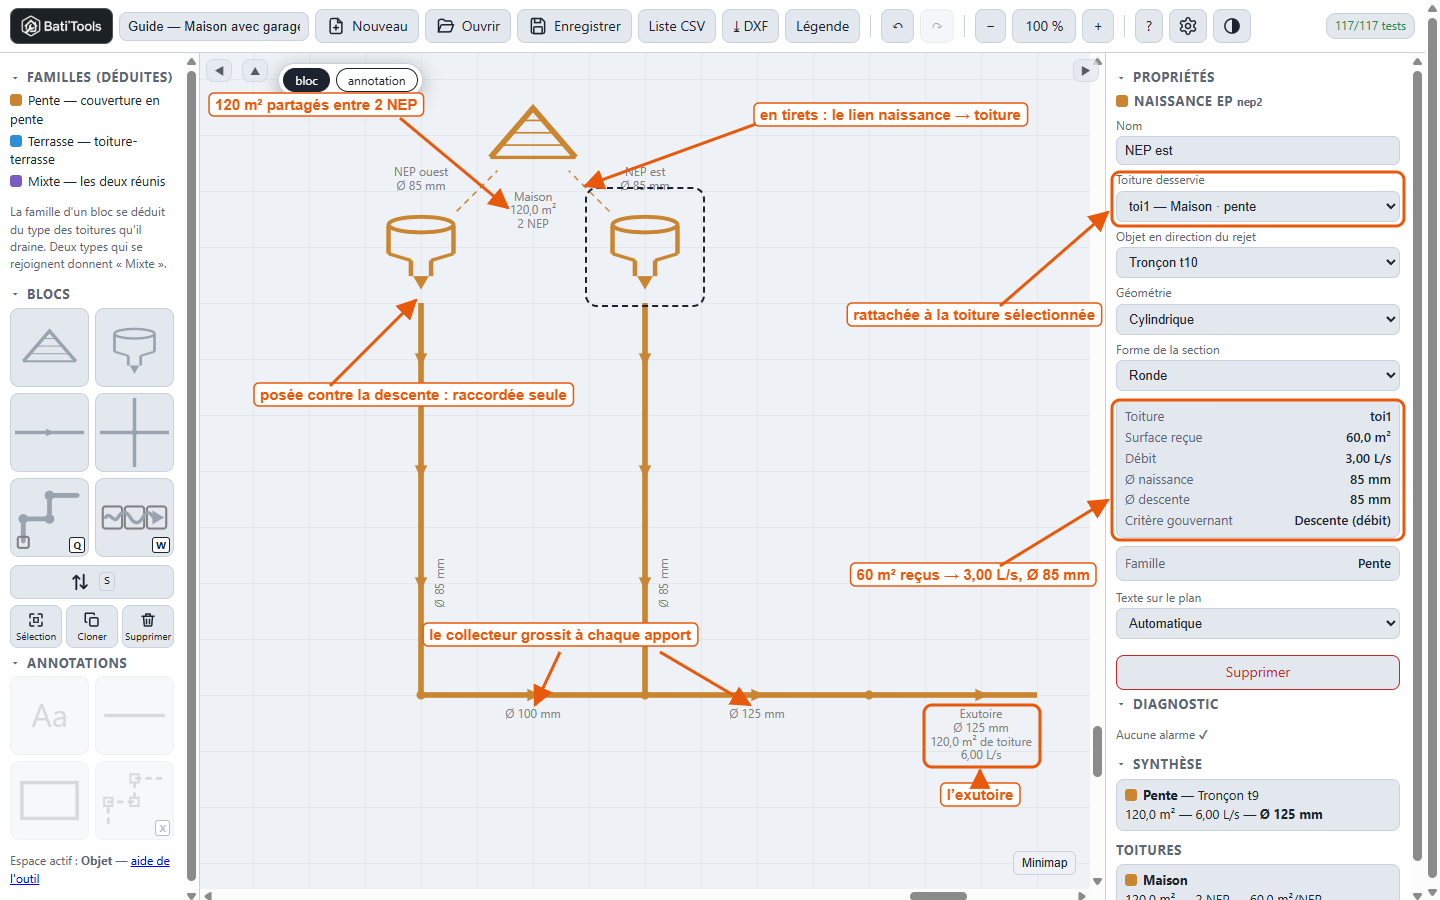Open the Géométrie dropdown
The image size is (1440, 900).
click(x=1258, y=319)
